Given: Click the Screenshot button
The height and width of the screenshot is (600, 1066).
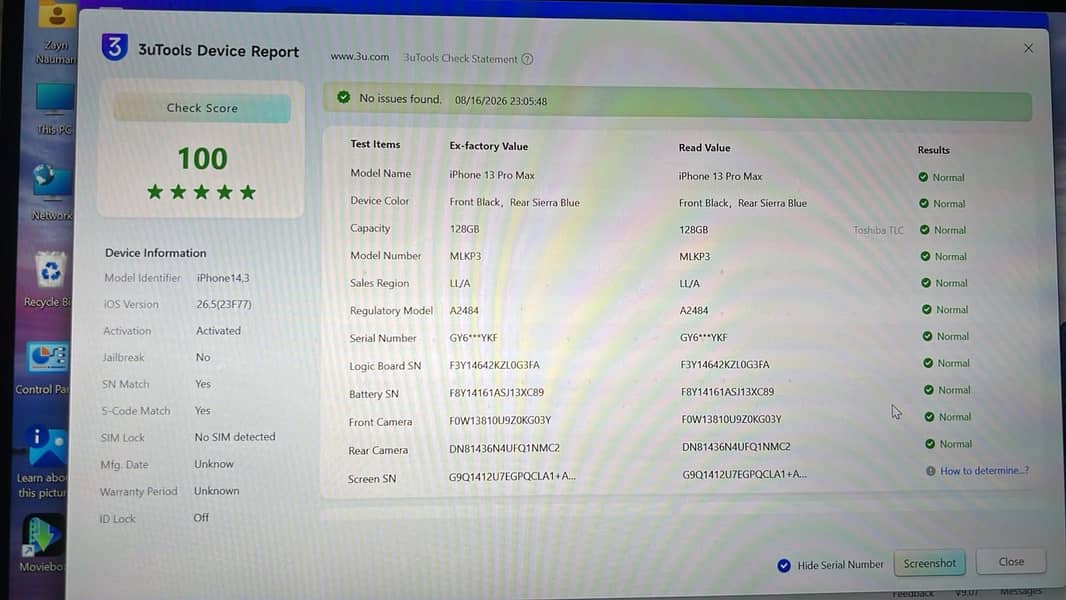Looking at the screenshot, I should tap(929, 563).
